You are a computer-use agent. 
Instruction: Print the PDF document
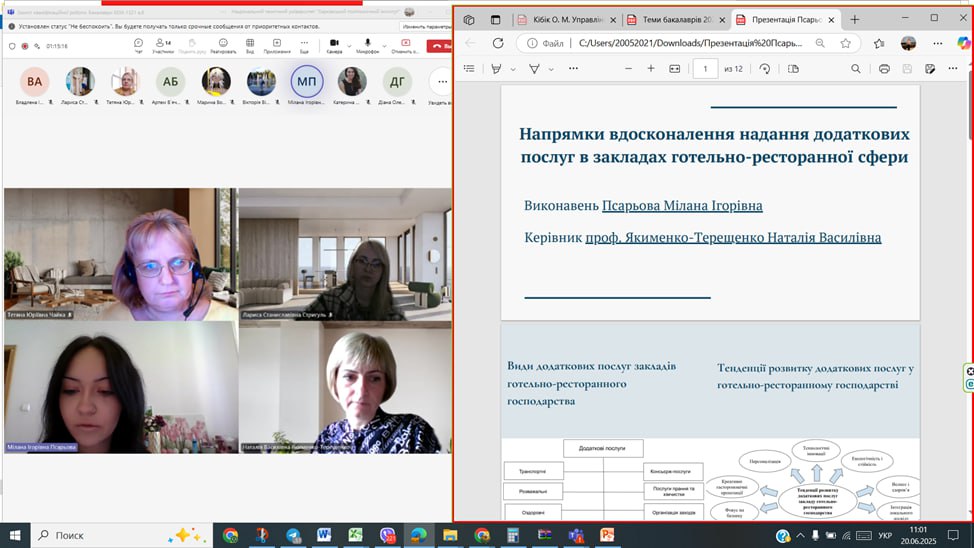(884, 69)
